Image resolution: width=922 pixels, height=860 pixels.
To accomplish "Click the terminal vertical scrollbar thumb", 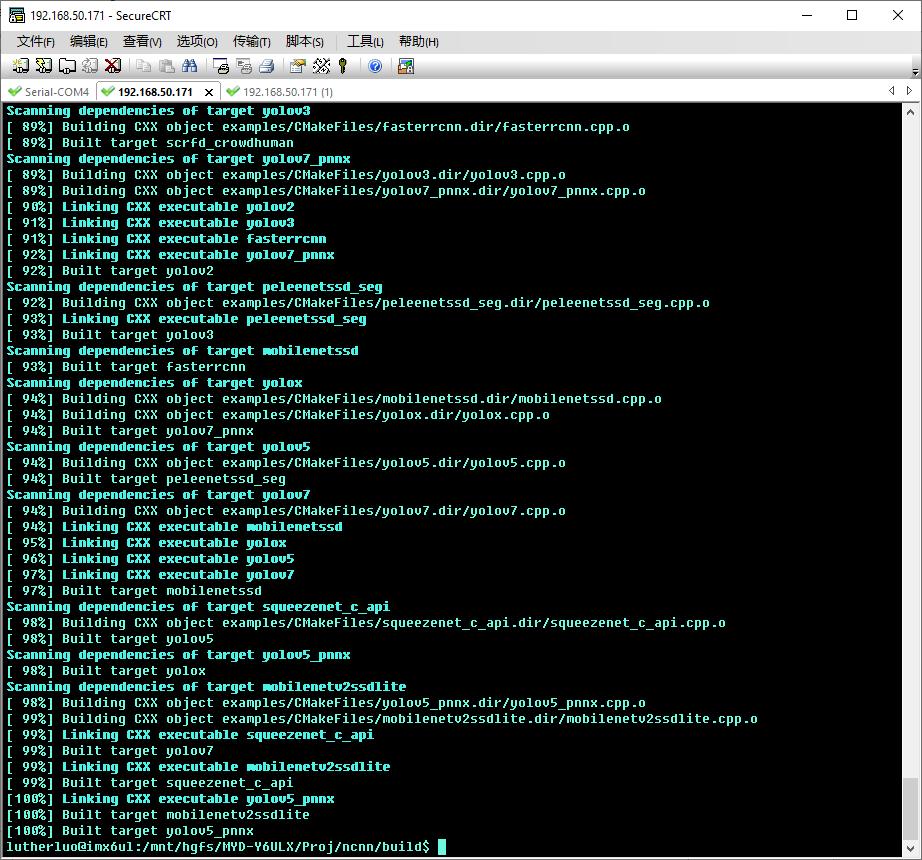I will click(909, 808).
